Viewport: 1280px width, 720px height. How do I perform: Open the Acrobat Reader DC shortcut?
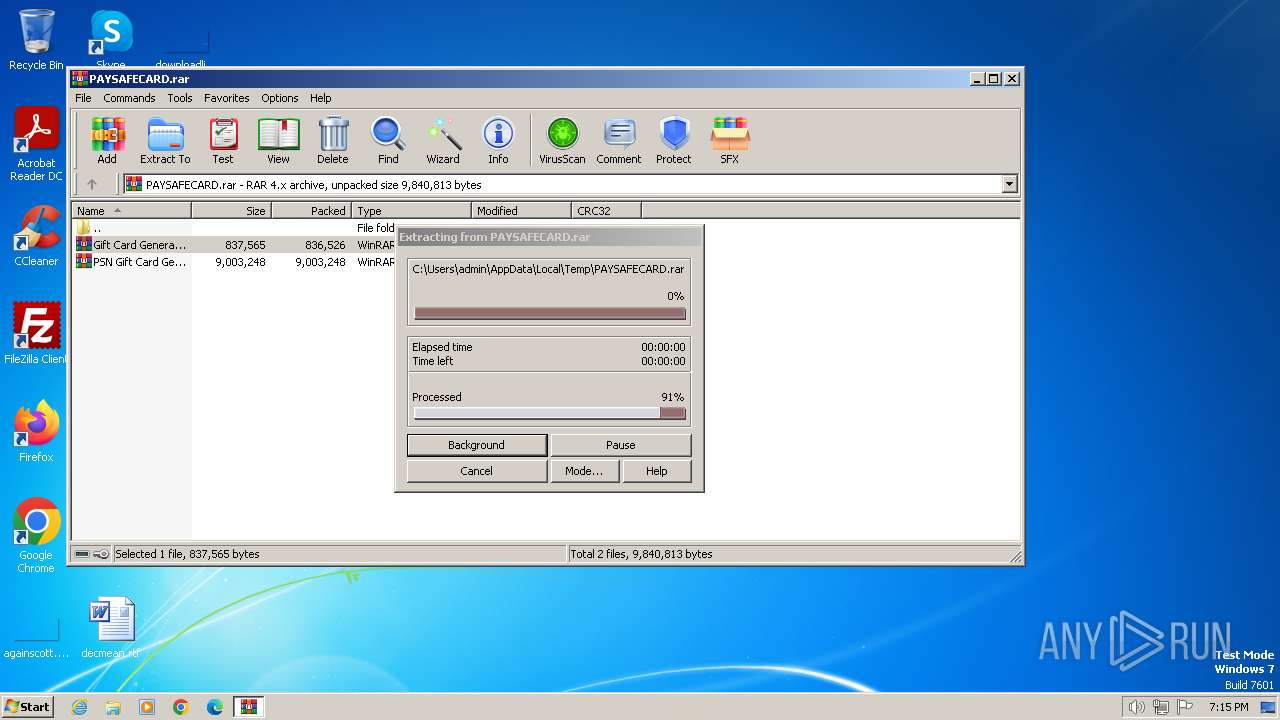tap(36, 144)
